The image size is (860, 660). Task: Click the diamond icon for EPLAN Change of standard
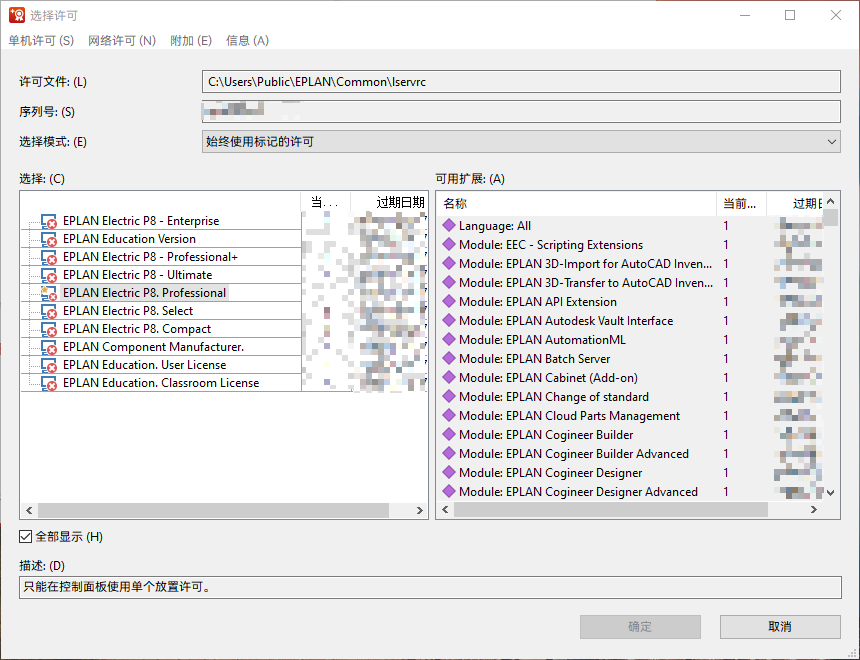click(449, 396)
